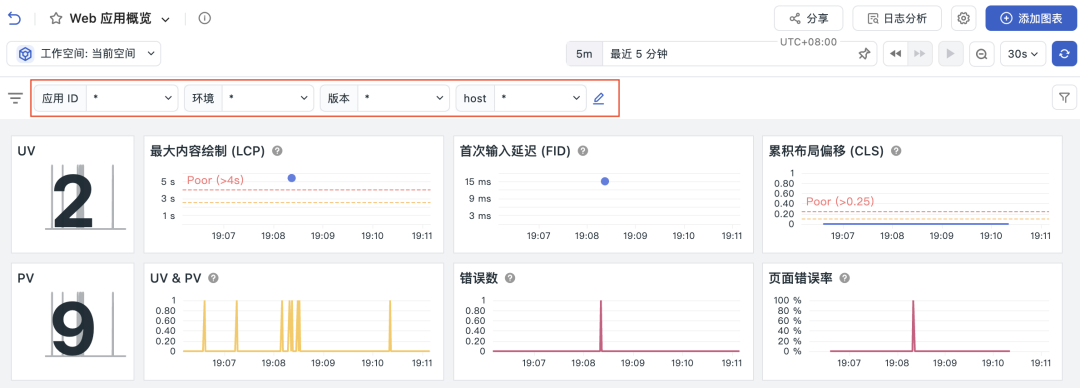Image resolution: width=1080 pixels, height=388 pixels.
Task: Open the dashboard info icon
Action: pos(204,19)
